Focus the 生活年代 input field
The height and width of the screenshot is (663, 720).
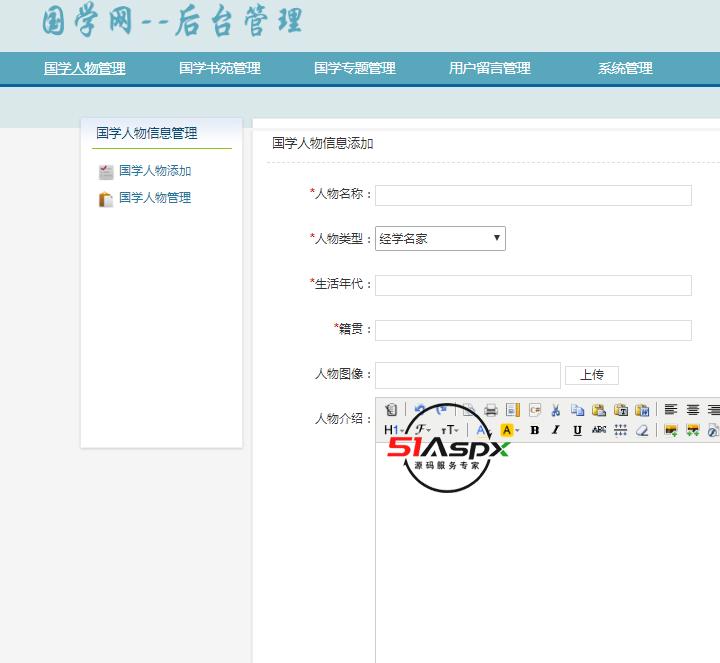[x=533, y=285]
